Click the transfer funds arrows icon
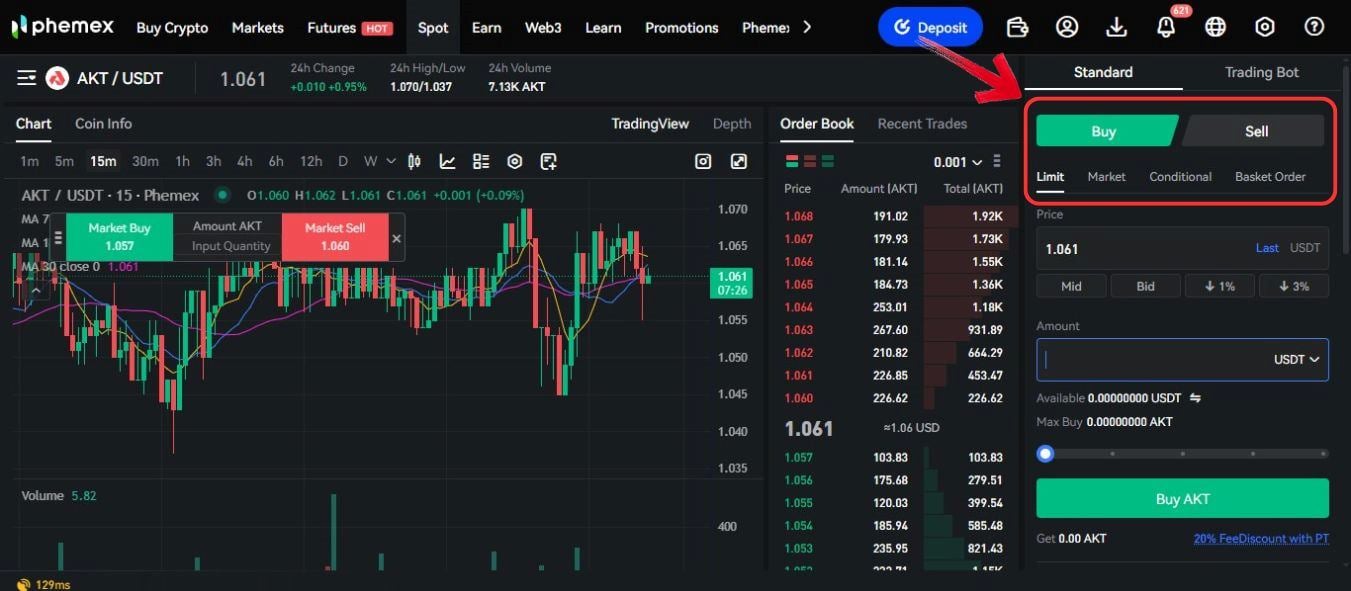The width and height of the screenshot is (1351, 591). (1195, 398)
